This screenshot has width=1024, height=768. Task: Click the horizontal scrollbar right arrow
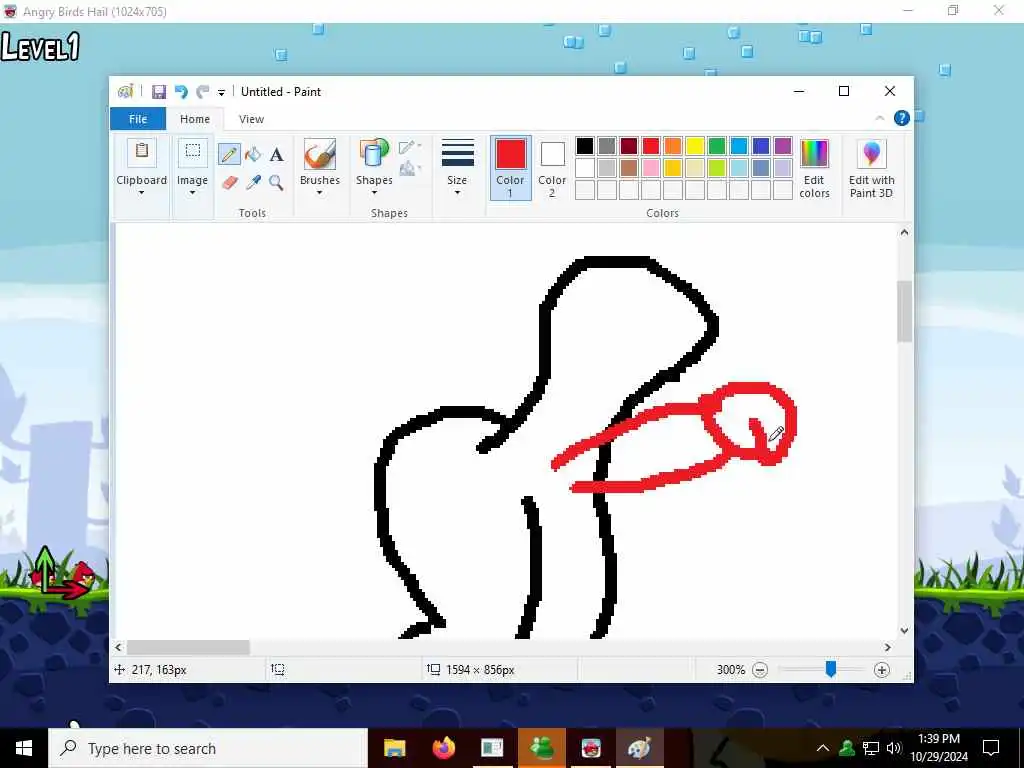point(888,647)
